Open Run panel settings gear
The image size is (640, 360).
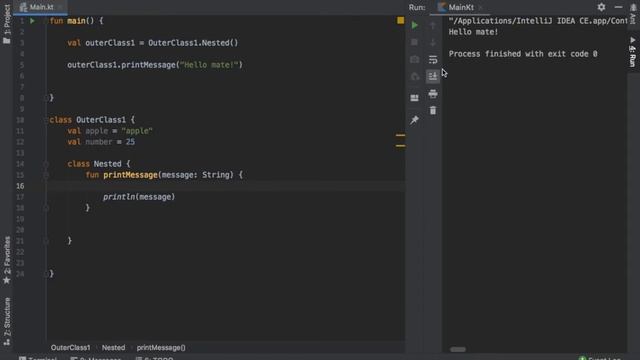tap(601, 7)
